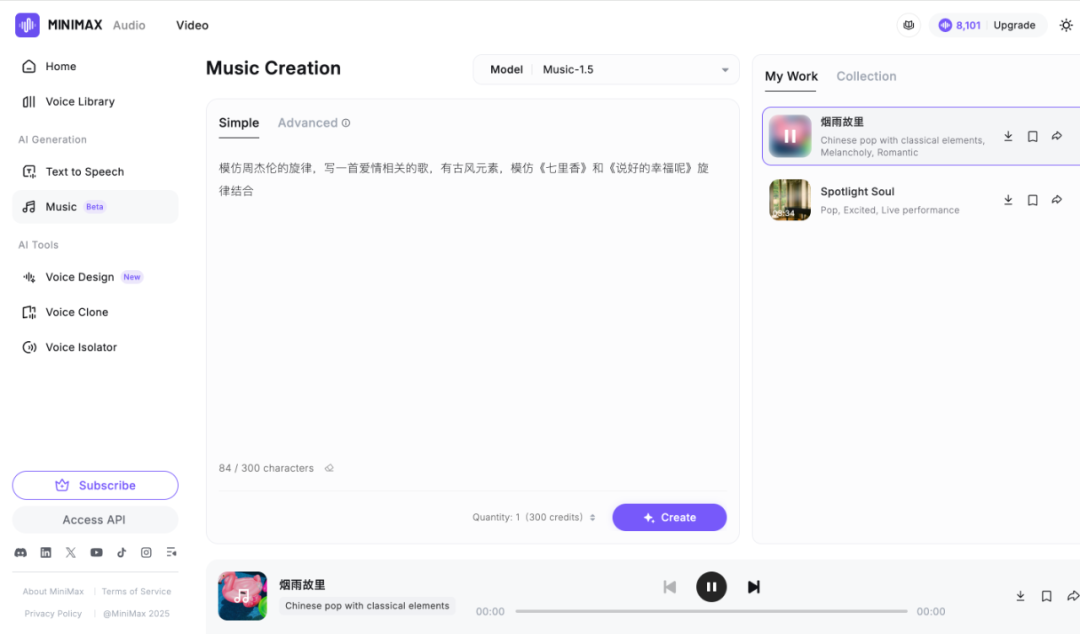This screenshot has height=634, width=1080.
Task: Download the 烟雨故里 track in My Work
Action: (x=1008, y=136)
